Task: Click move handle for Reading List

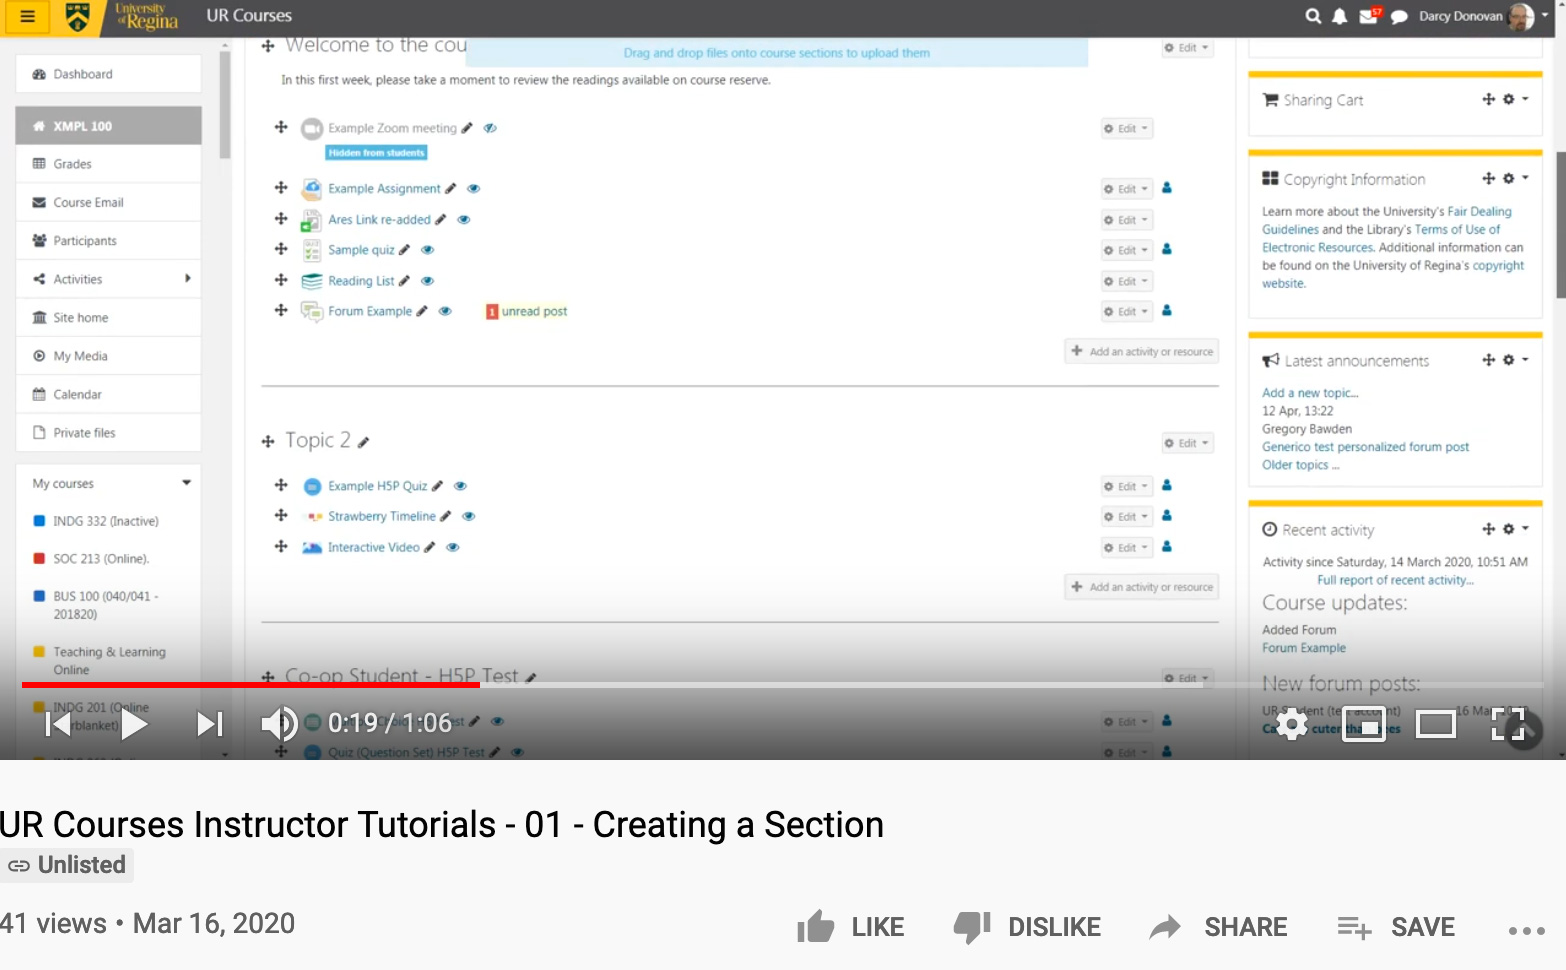Action: pos(281,280)
